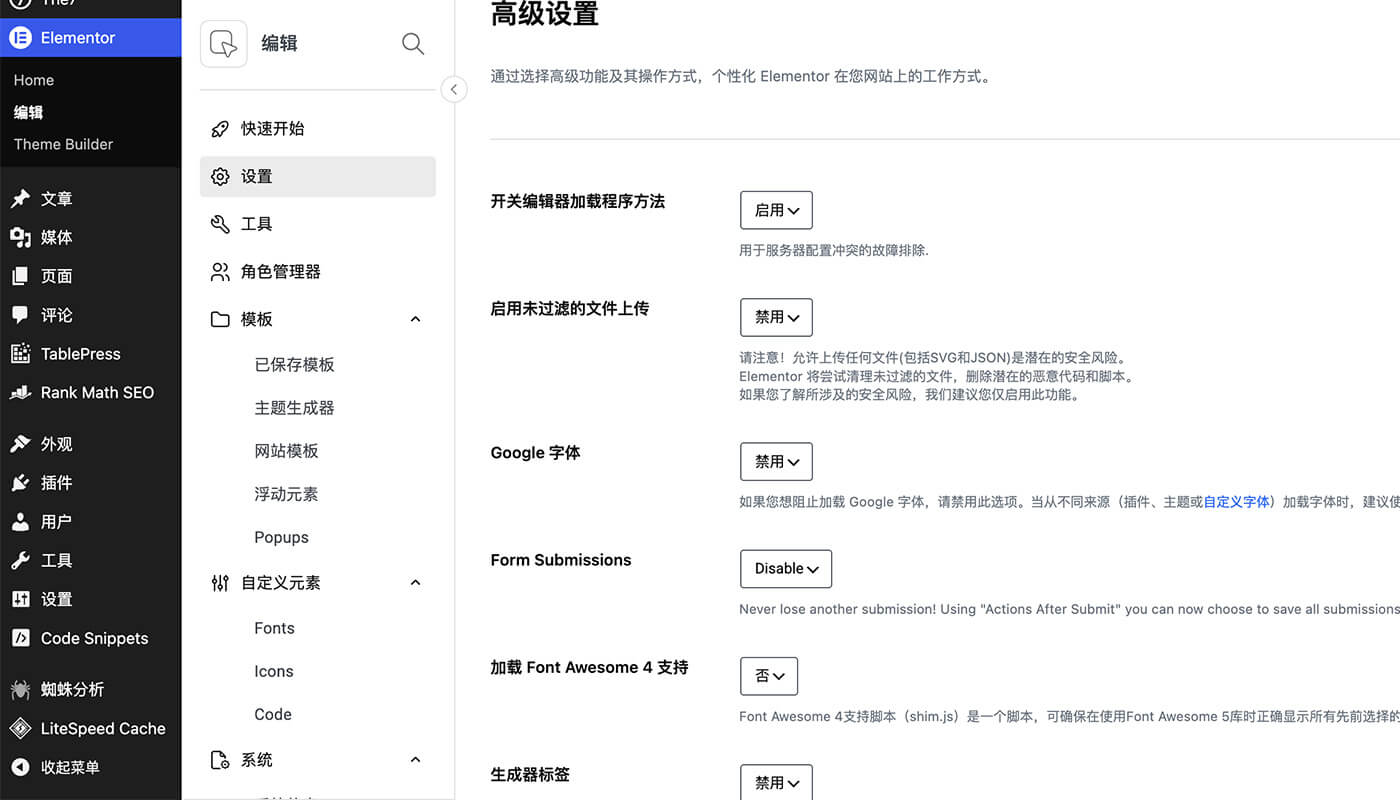Open the 加载 Font Awesome 4 支持 dropdown
The image size is (1400, 800).
coord(769,677)
